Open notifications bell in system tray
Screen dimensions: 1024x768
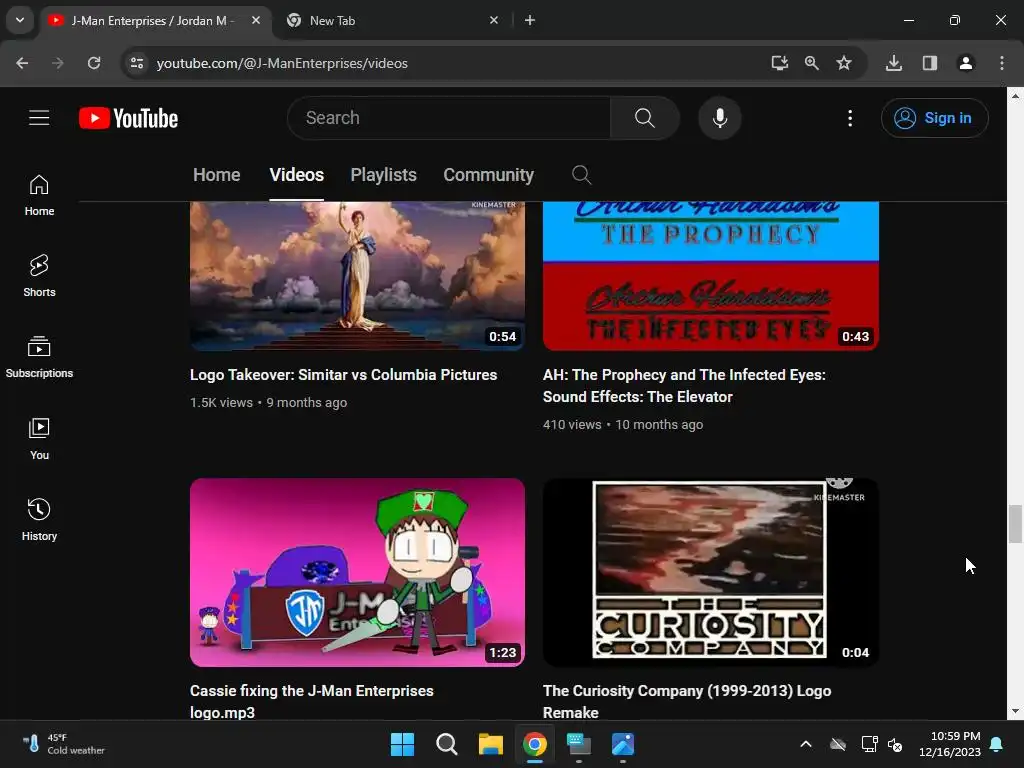point(997,744)
